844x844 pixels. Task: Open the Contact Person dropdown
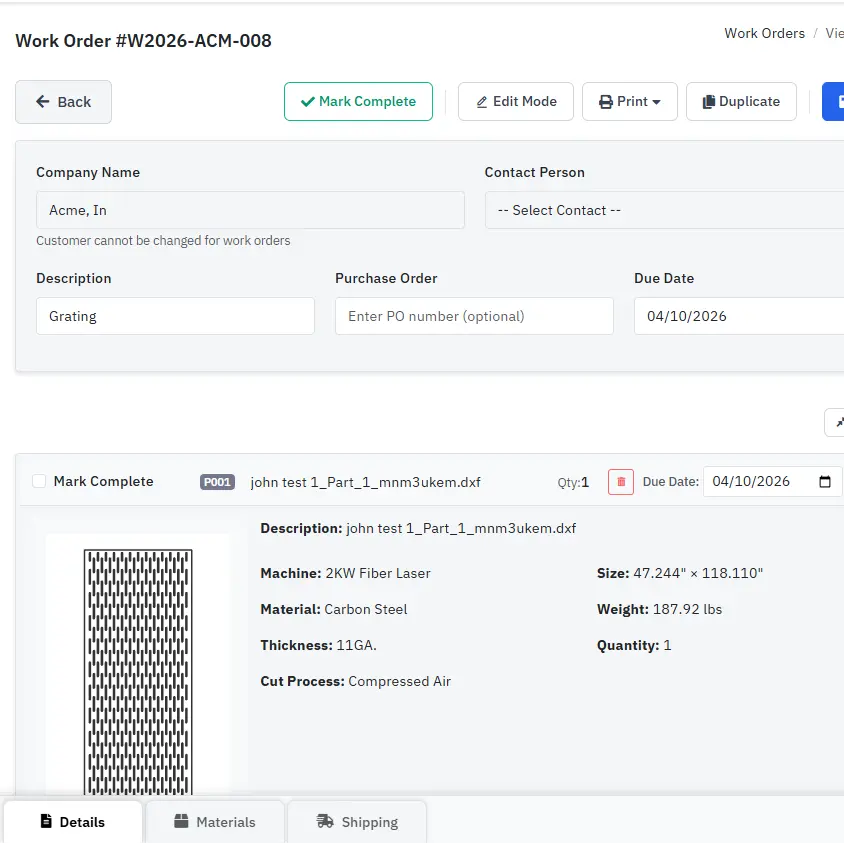(662, 210)
